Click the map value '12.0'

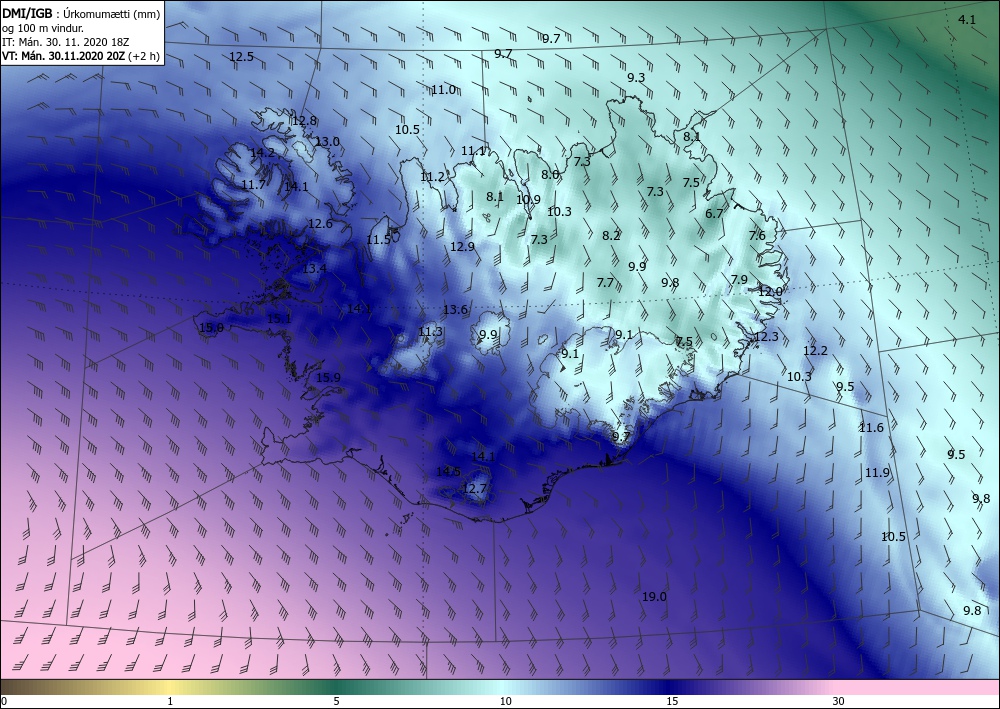pyautogui.click(x=770, y=291)
